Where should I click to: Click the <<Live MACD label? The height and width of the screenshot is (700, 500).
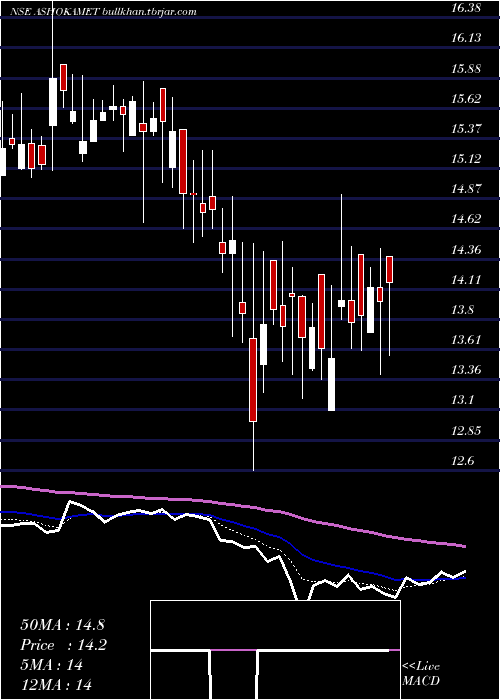click(x=421, y=674)
